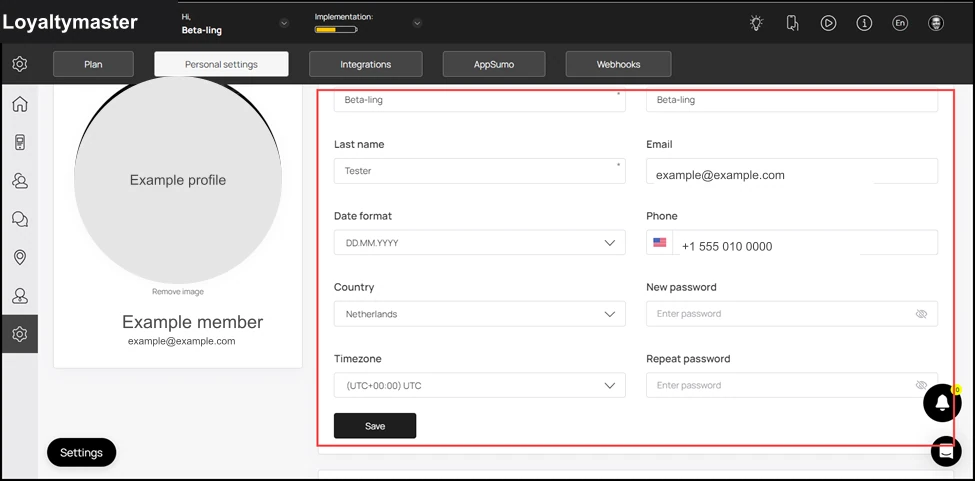Open the user avatar menu
Viewport: 975px width, 481px height.
[x=936, y=24]
